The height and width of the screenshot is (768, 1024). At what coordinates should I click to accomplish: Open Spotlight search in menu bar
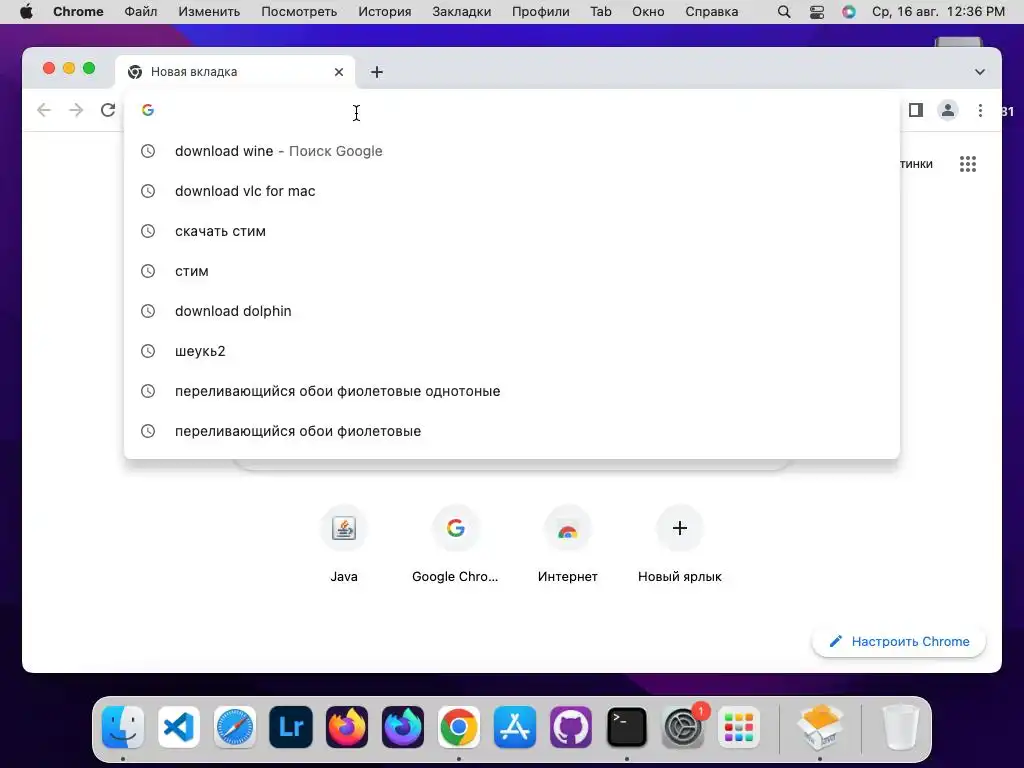[784, 12]
